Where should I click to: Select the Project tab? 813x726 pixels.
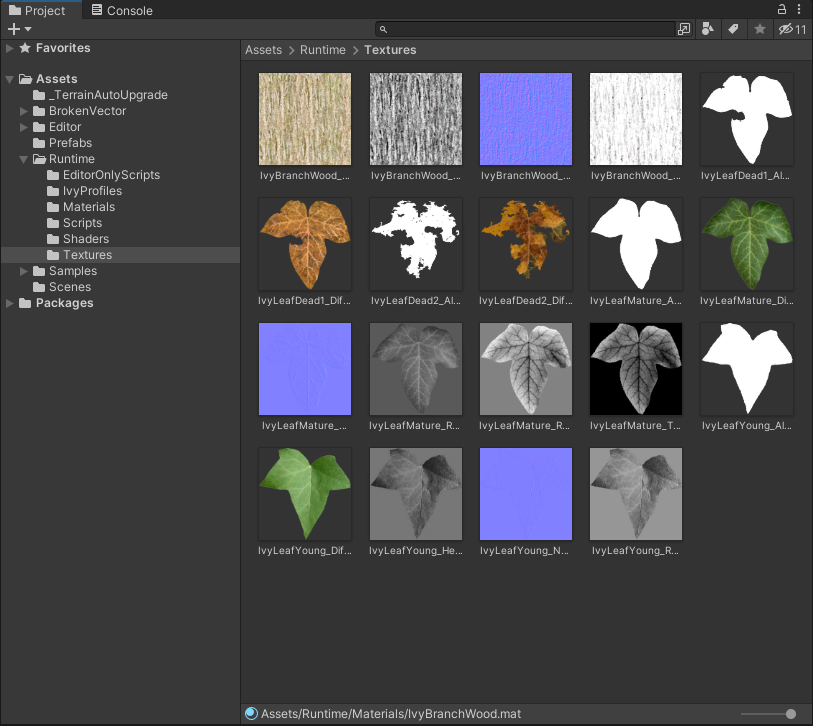(37, 10)
